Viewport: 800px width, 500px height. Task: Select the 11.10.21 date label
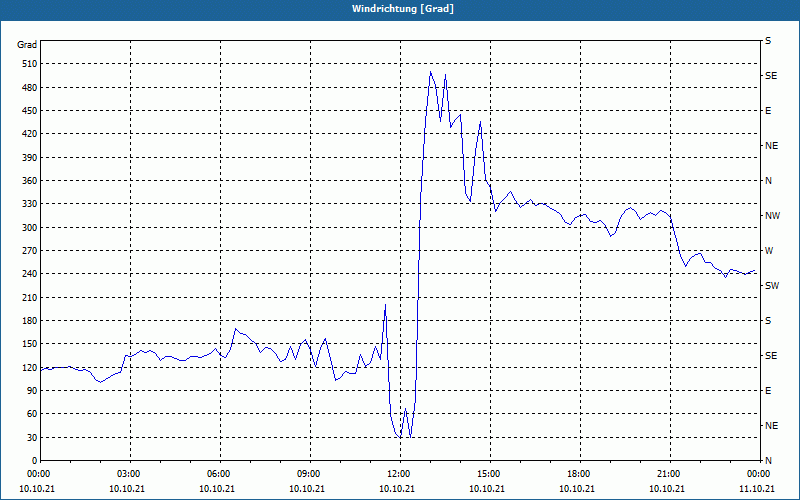(x=757, y=489)
